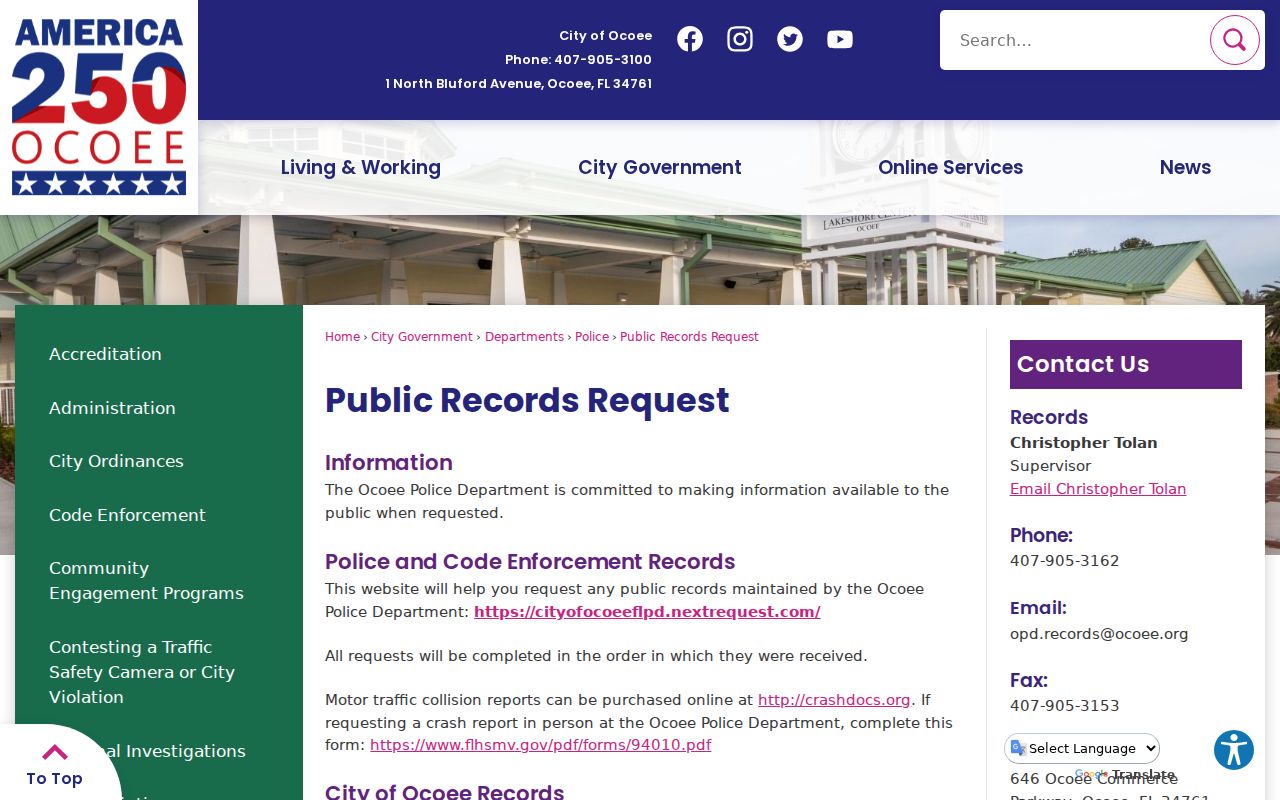Screen dimensions: 1280x800
Task: Click the Information heading
Action: pyautogui.click(x=389, y=463)
